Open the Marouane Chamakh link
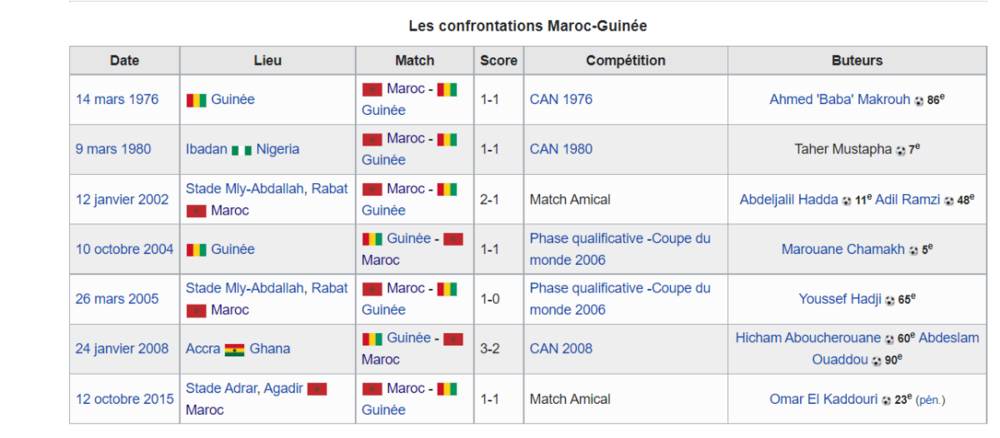The width and height of the screenshot is (1000, 438). 843,249
